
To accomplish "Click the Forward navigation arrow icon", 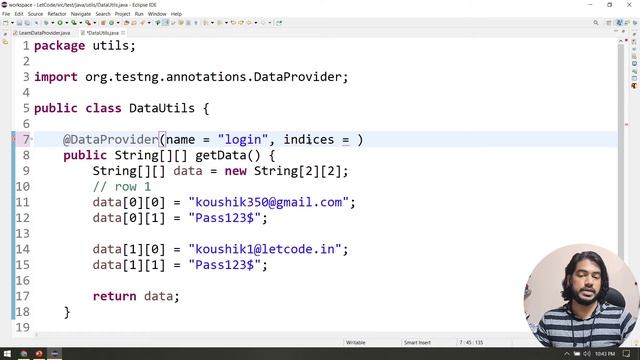I will click(263, 23).
